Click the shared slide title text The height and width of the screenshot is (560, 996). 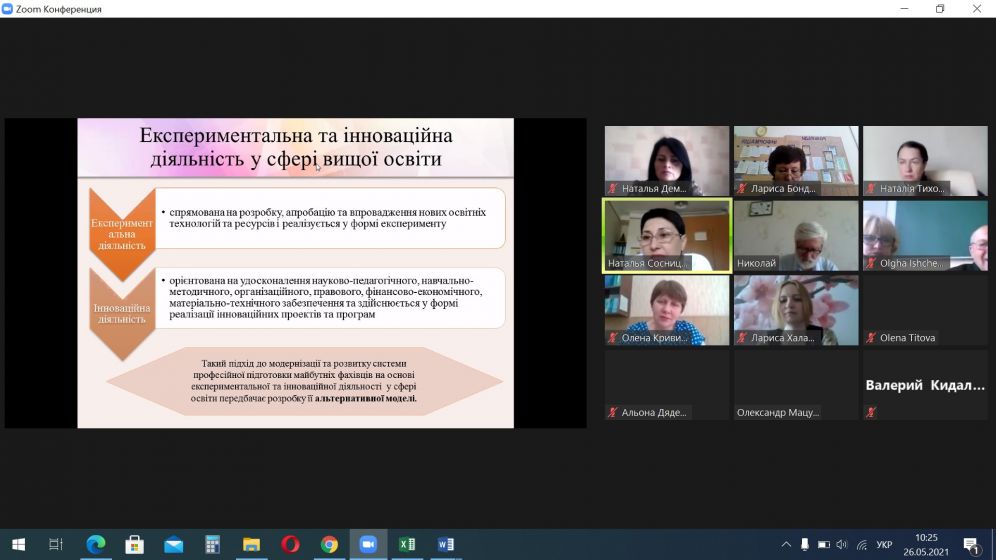click(296, 147)
